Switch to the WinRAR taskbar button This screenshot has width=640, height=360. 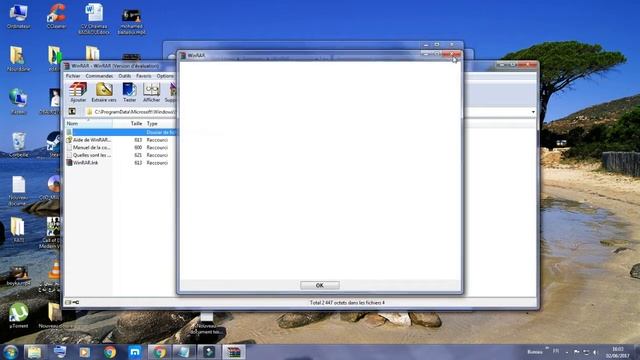[234, 352]
